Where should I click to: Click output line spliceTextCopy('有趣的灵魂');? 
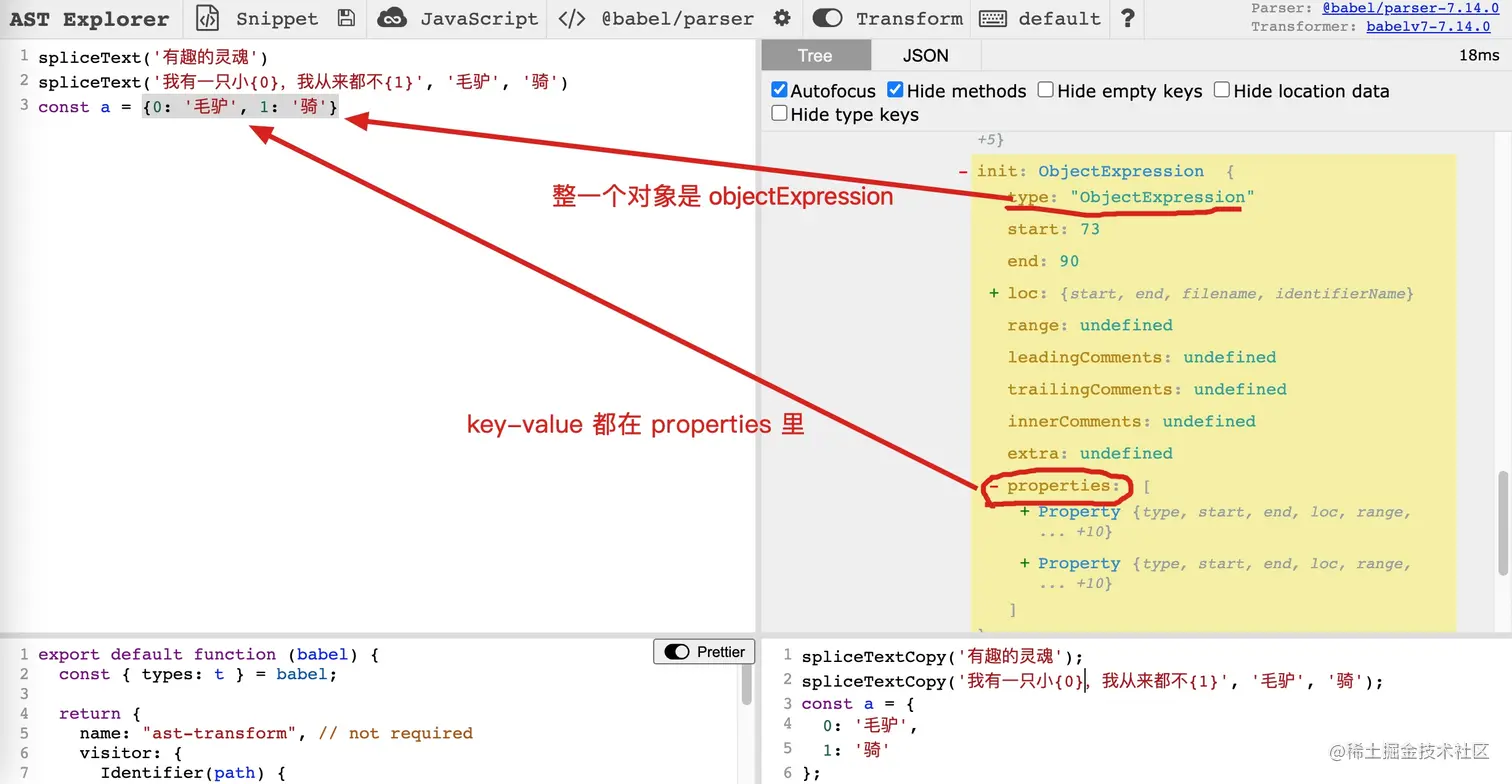click(x=943, y=657)
